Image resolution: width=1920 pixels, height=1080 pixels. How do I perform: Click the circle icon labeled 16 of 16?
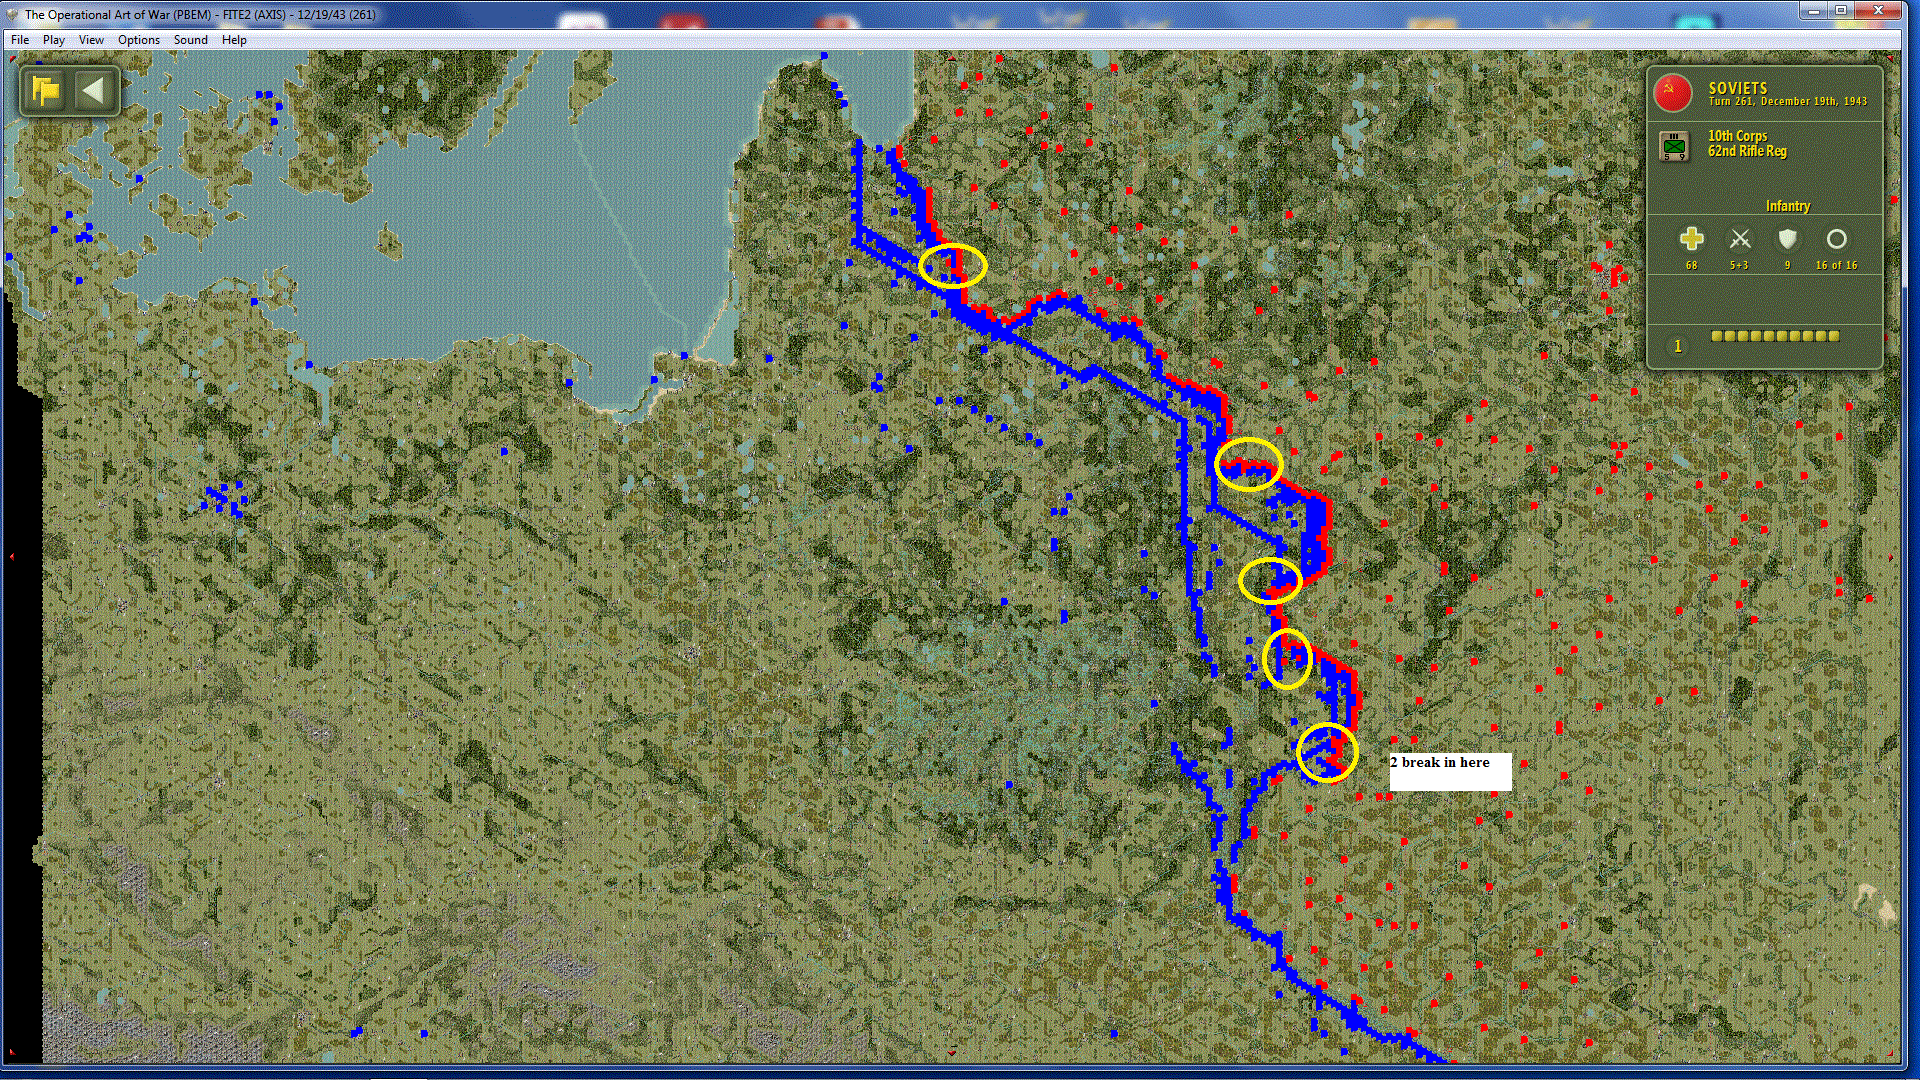click(x=1837, y=239)
